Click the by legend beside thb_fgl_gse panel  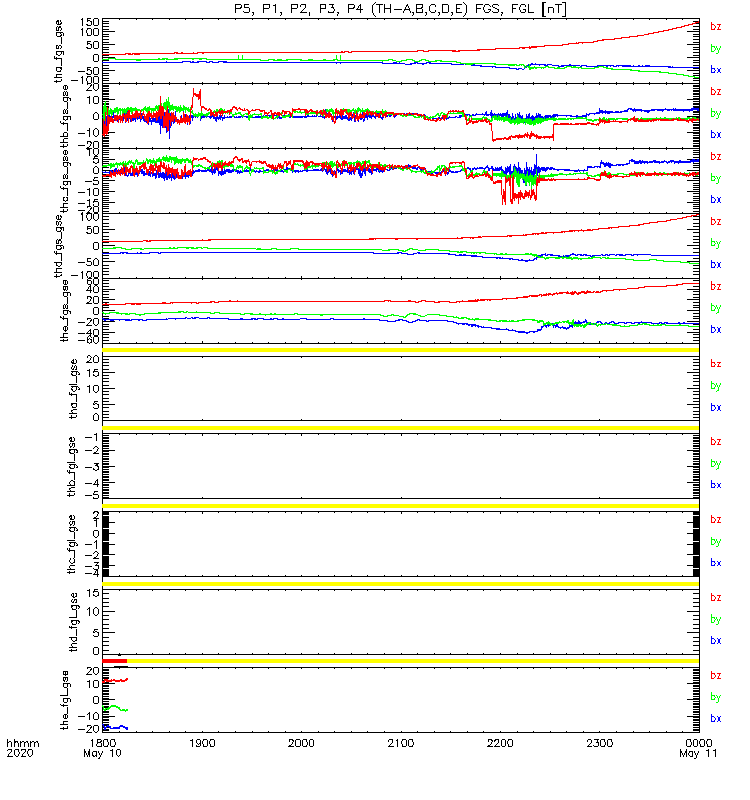(716, 464)
